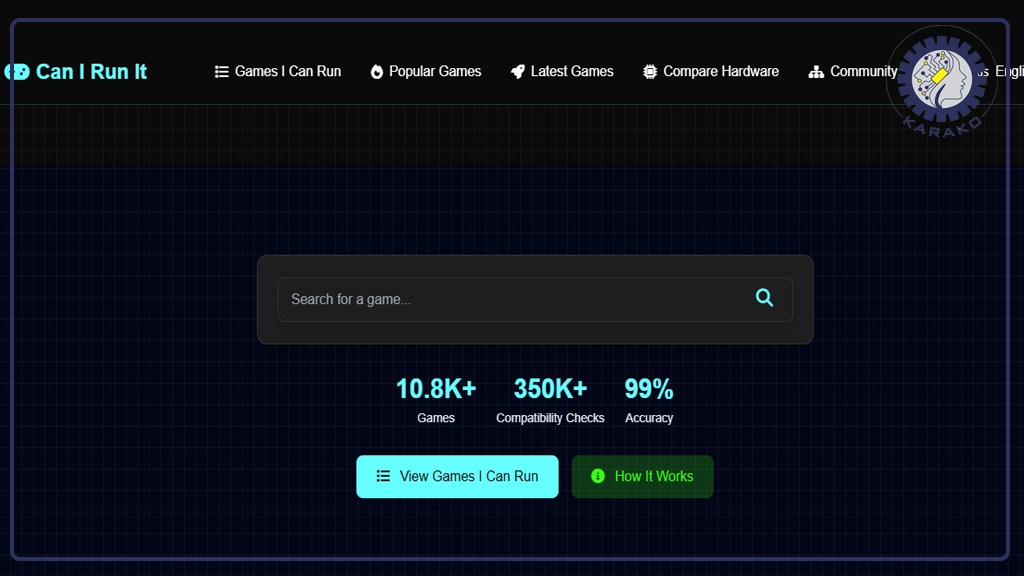Open Games I Can Run menu item
Screen dimensions: 1024x576
point(278,71)
